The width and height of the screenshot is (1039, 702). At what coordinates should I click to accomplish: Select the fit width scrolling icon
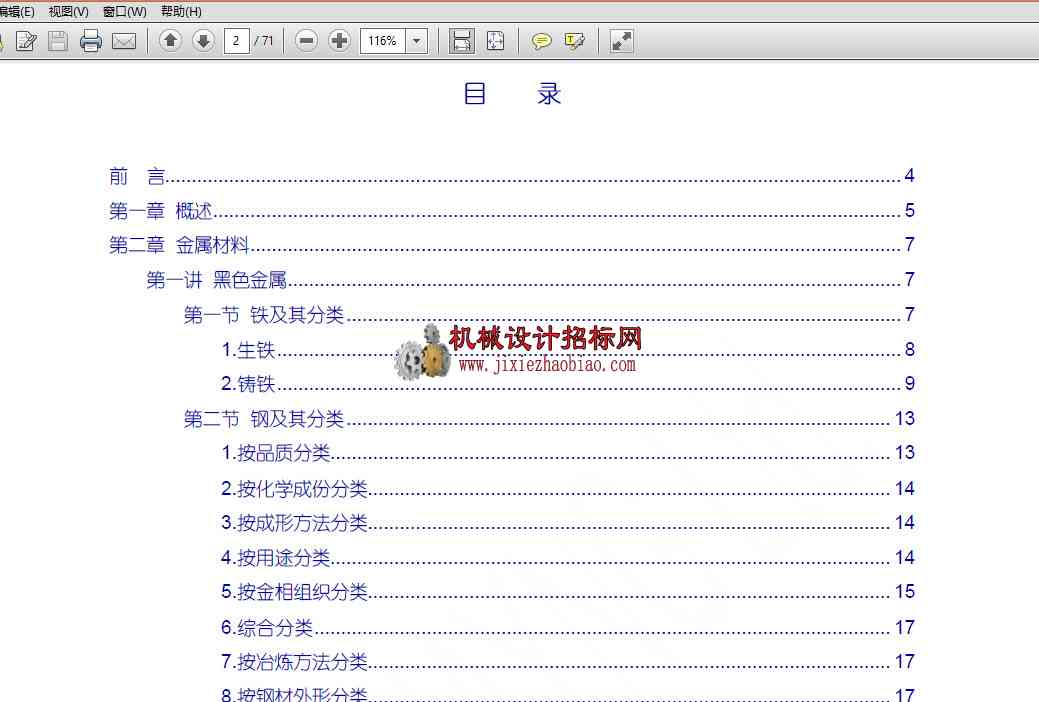462,41
